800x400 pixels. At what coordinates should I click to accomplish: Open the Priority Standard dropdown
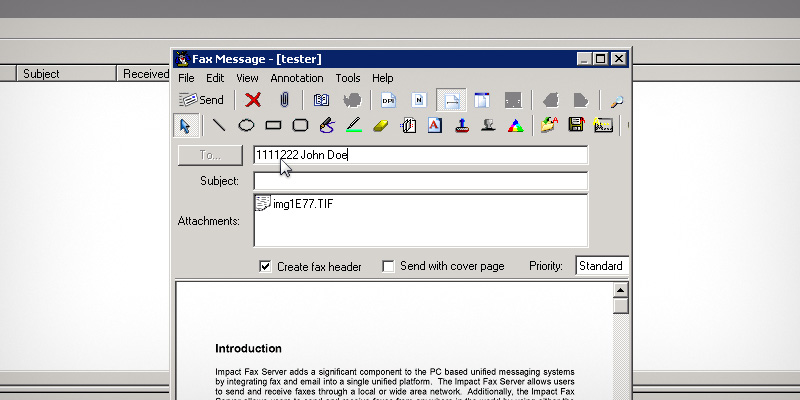click(602, 267)
